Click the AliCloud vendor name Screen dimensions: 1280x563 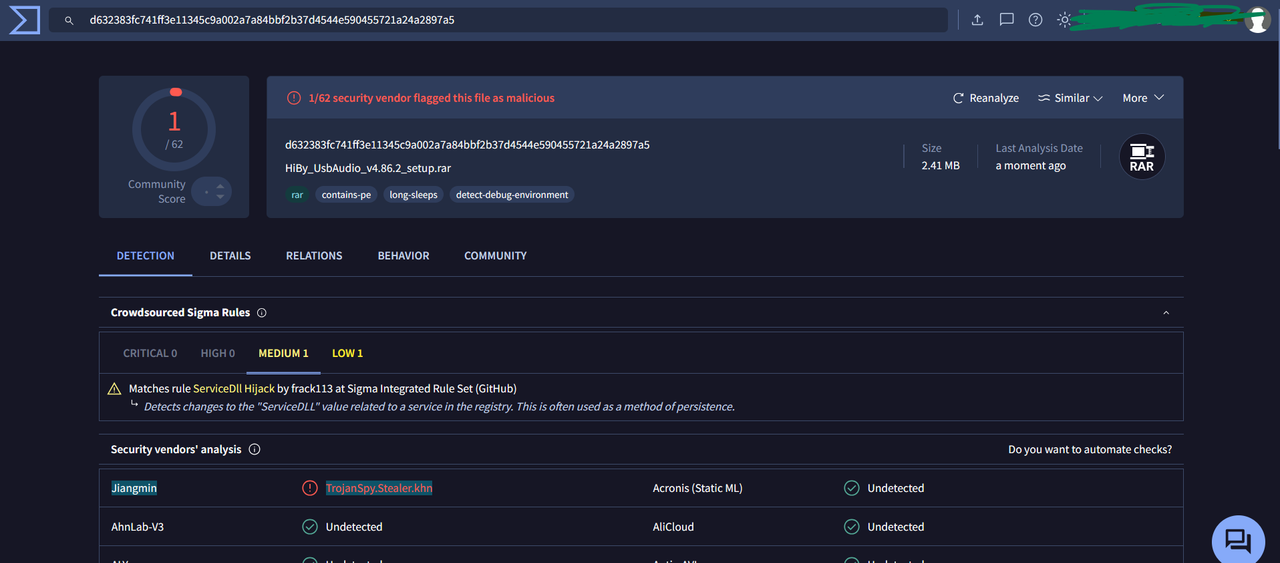tap(673, 527)
